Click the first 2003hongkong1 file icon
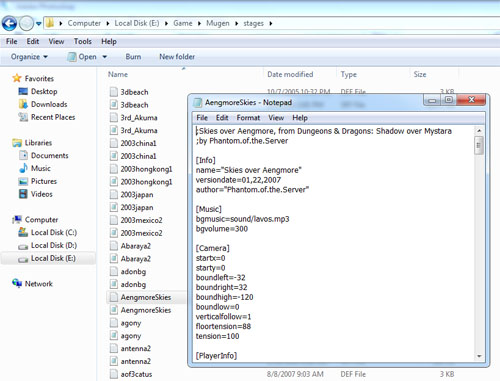Screen dimensions: 500x381 click(x=114, y=169)
